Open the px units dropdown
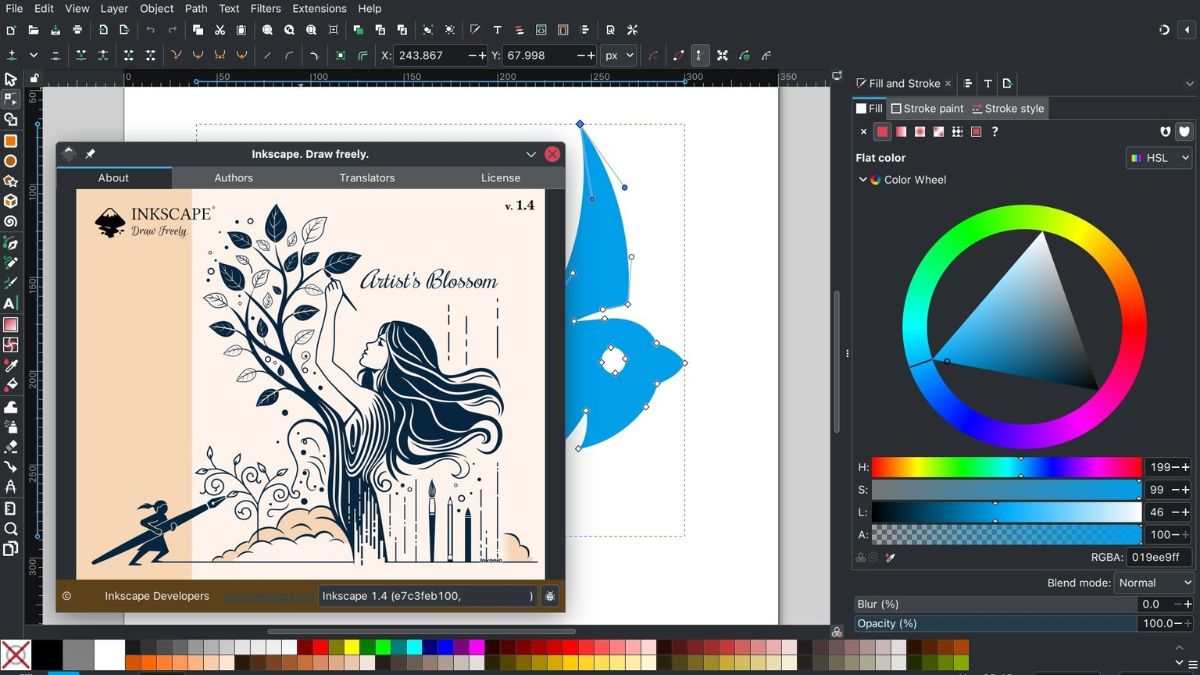Image resolution: width=1200 pixels, height=675 pixels. (618, 55)
